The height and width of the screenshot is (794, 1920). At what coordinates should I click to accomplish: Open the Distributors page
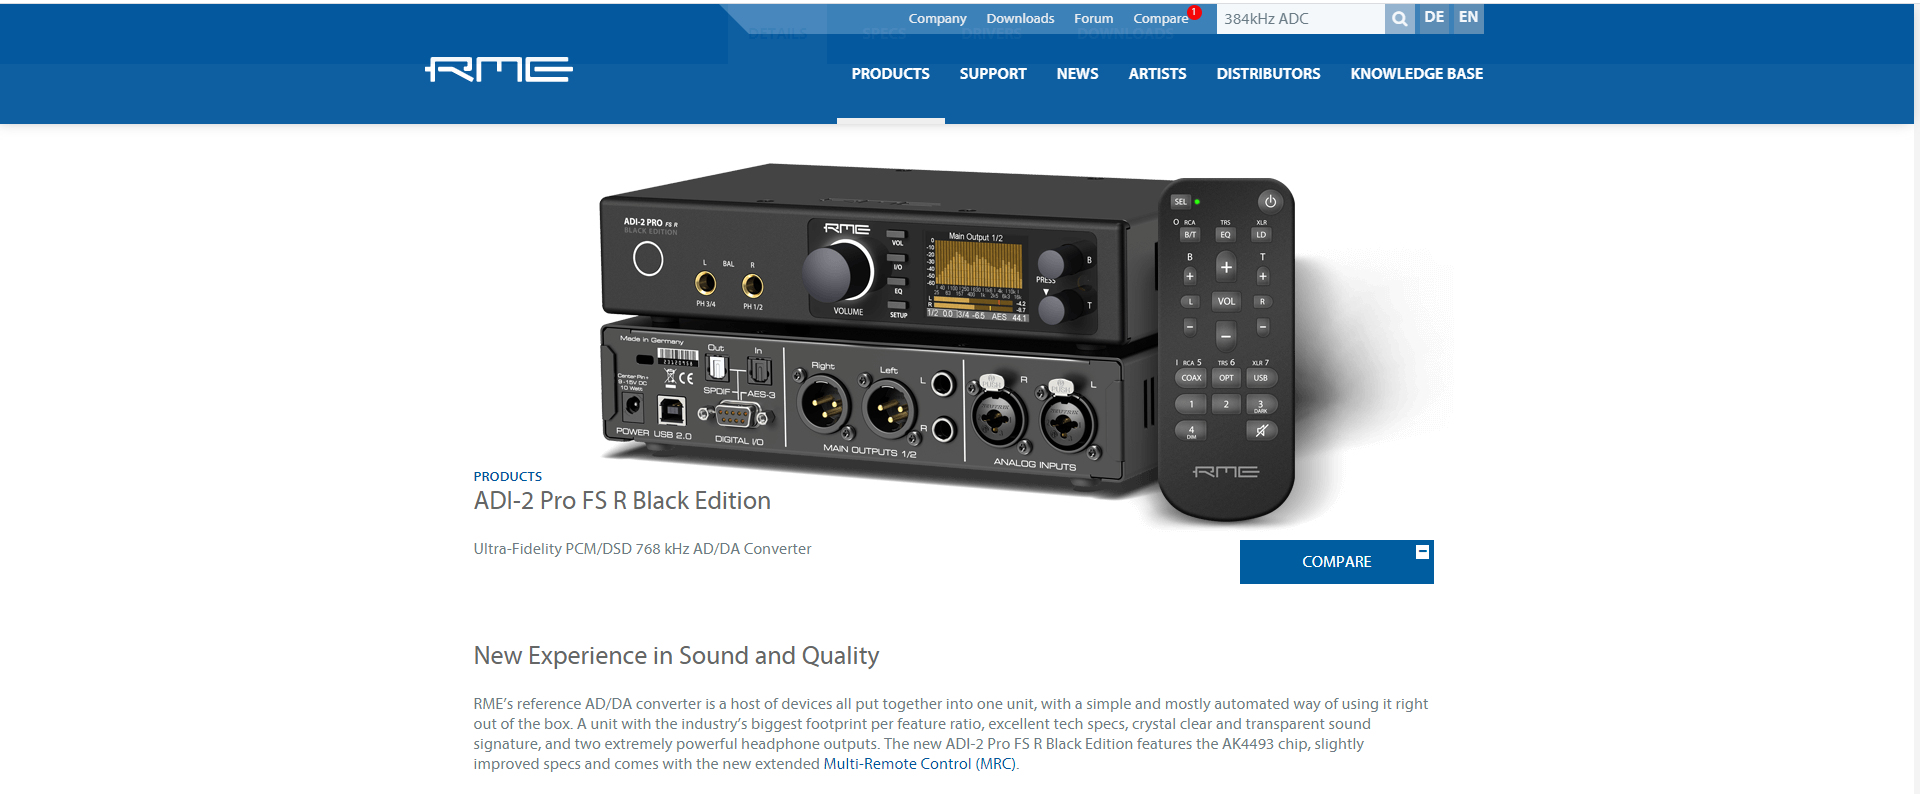pyautogui.click(x=1268, y=74)
